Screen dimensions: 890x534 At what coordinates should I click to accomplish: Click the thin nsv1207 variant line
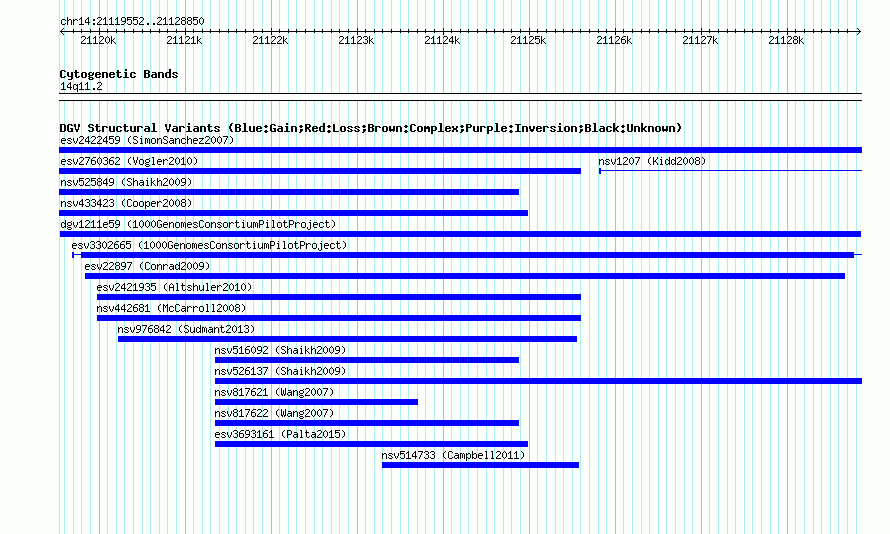tap(731, 170)
